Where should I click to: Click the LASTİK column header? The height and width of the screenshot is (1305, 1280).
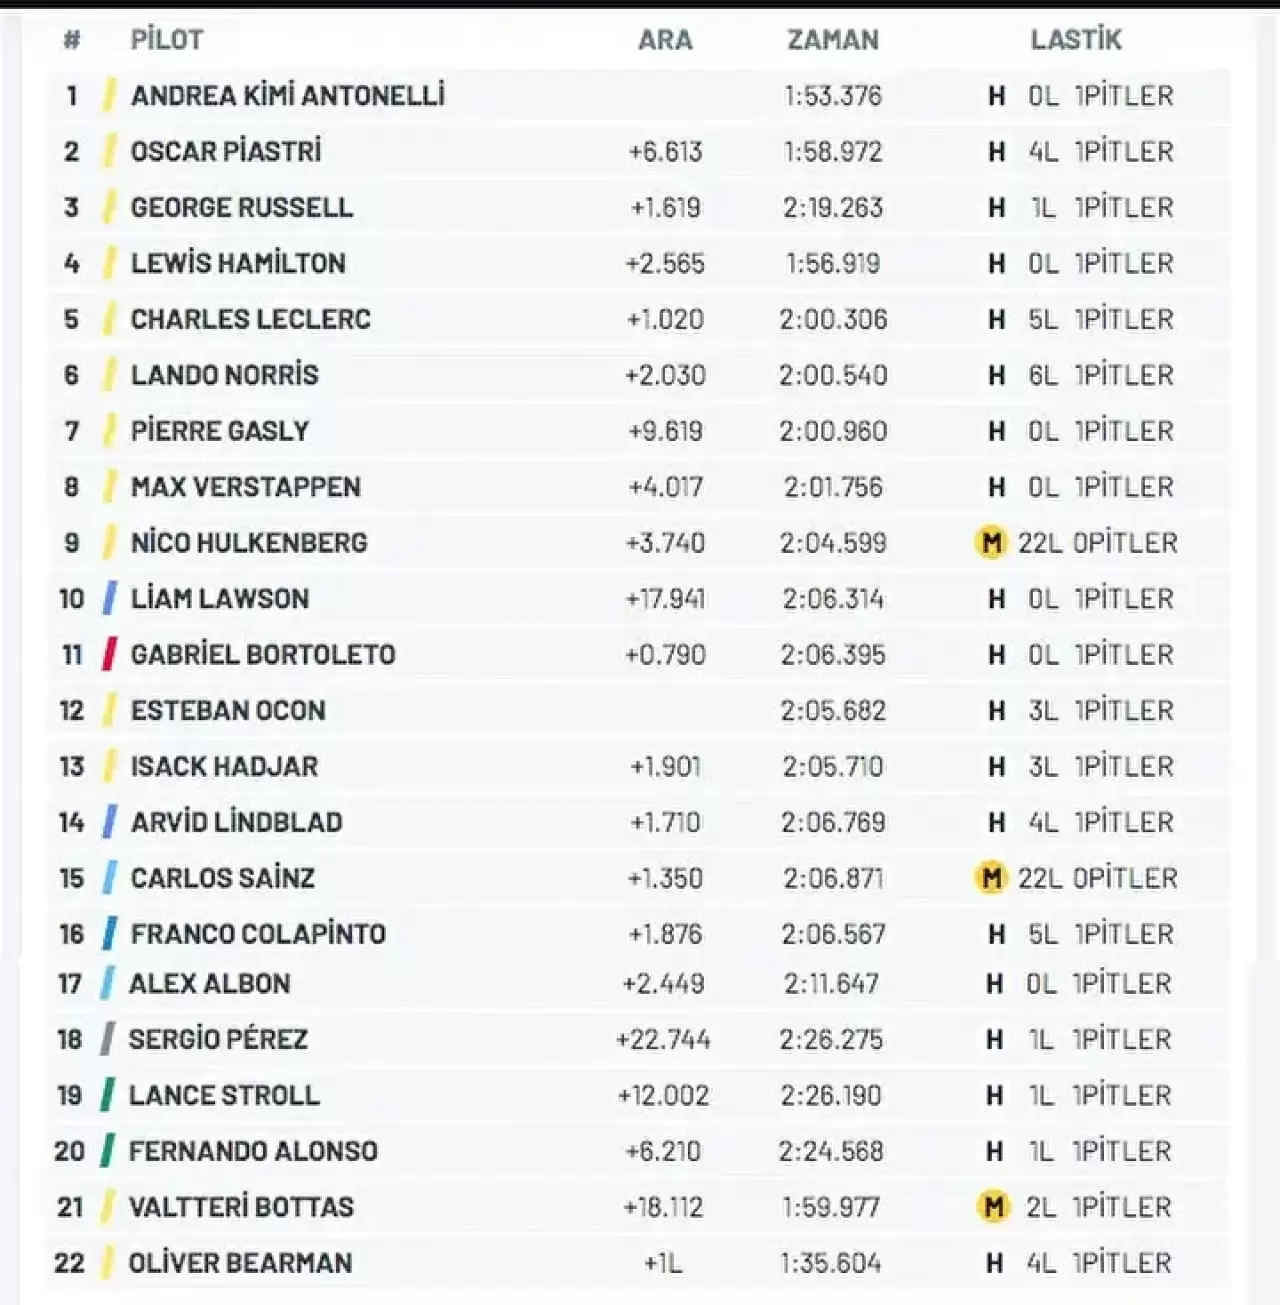pos(1076,40)
